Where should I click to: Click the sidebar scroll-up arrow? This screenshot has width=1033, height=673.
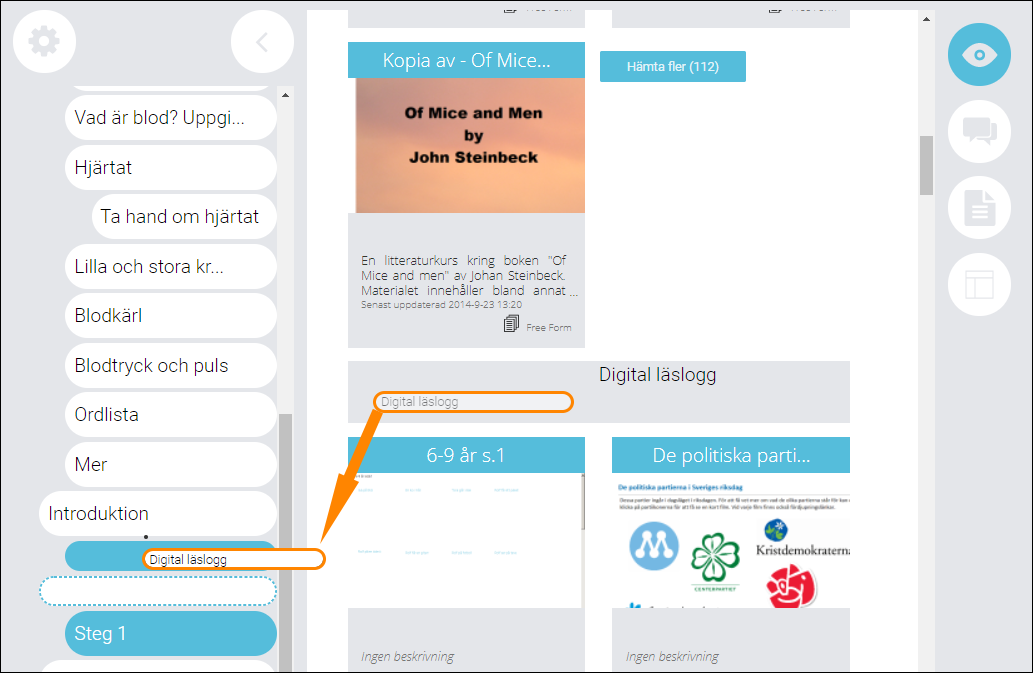[285, 95]
